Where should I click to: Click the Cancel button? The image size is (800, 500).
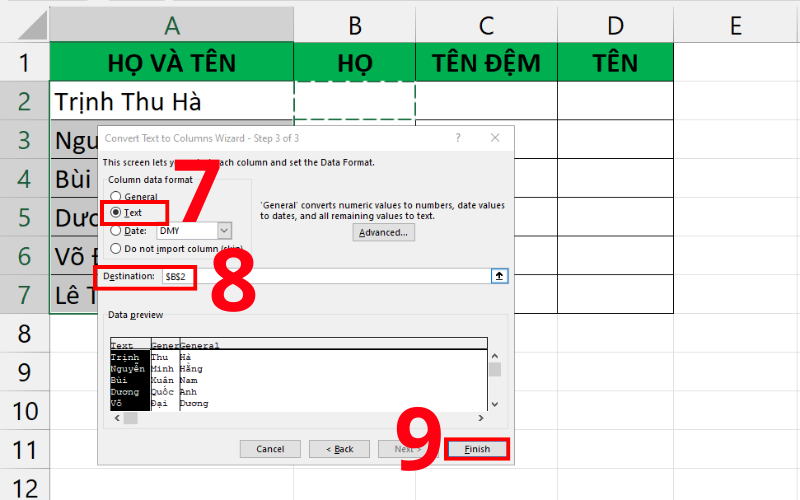270,449
